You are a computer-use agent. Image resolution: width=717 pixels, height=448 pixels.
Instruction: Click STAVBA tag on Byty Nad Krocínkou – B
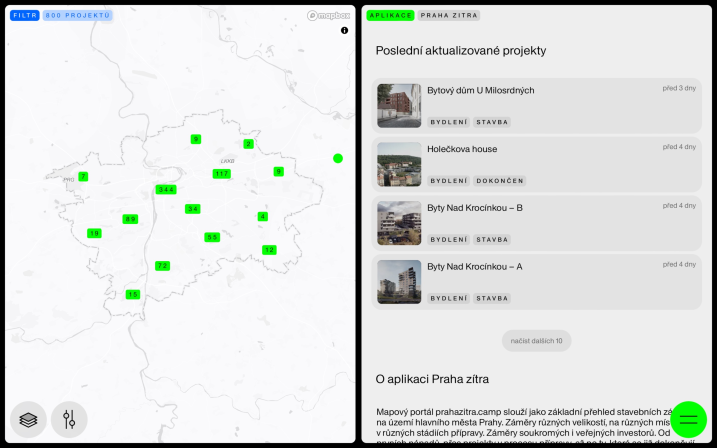492,240
